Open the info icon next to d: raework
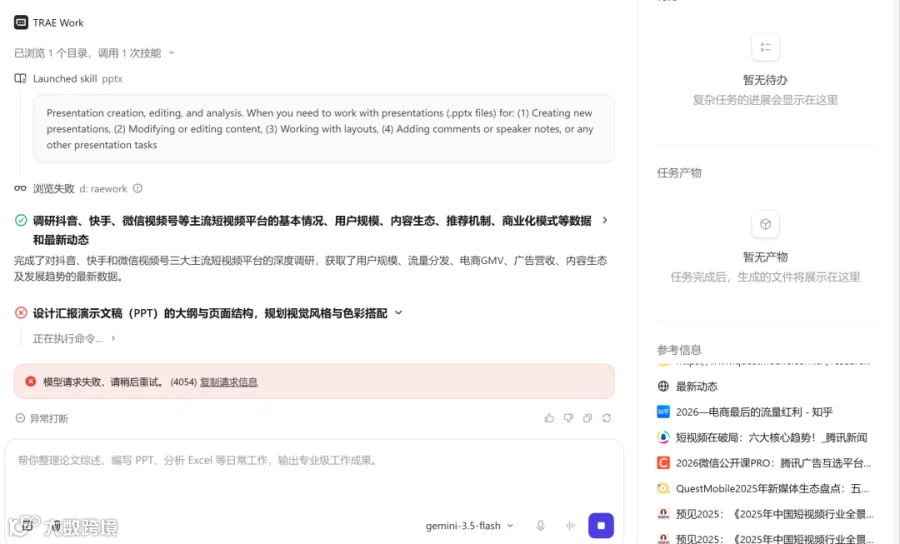Screen dimensions: 900x544 [x=138, y=188]
